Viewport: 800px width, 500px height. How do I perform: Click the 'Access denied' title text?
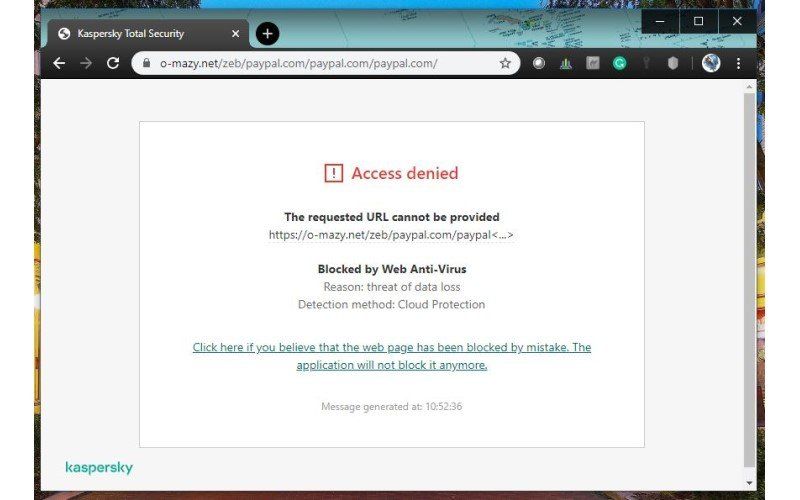[405, 173]
